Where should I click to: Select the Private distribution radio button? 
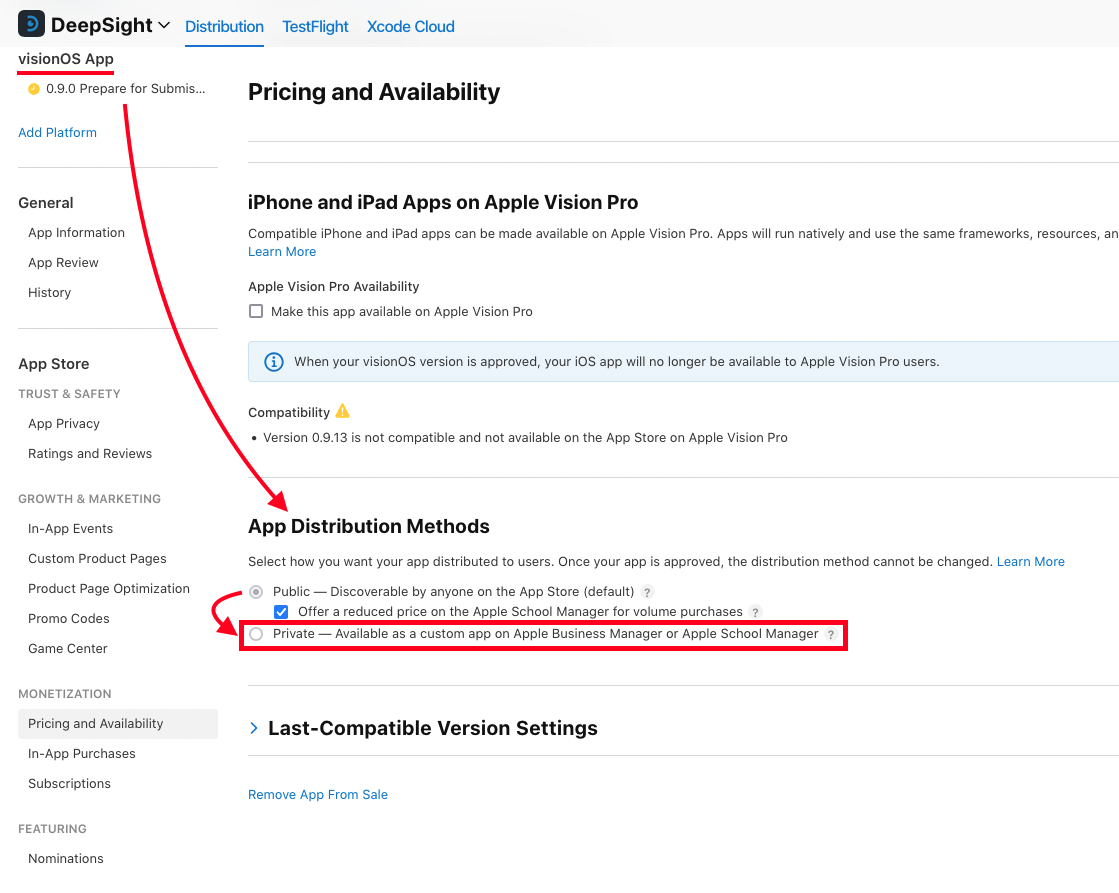tap(255, 634)
